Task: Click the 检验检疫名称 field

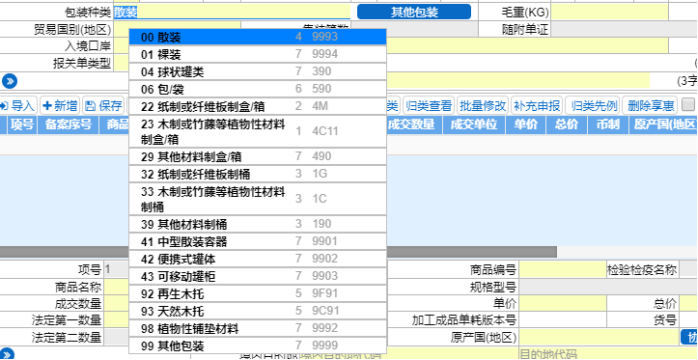Action: point(688,270)
